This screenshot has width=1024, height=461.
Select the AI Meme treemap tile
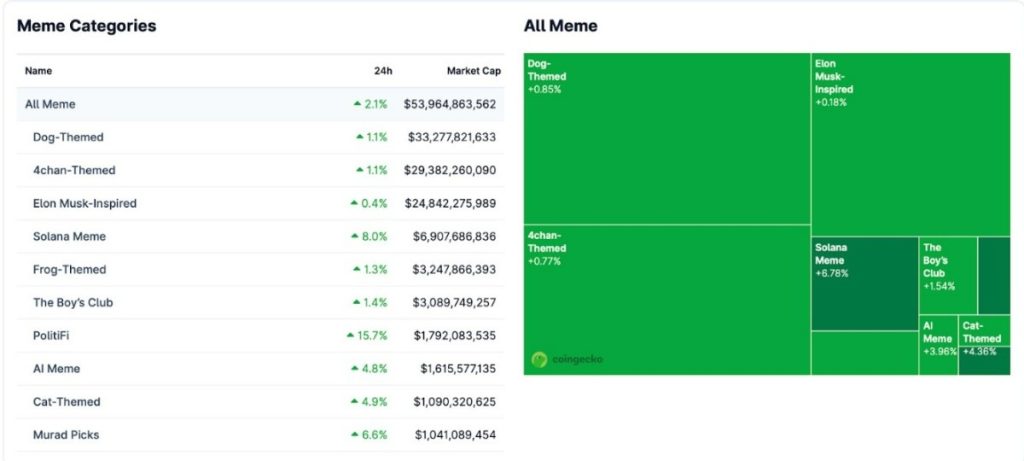[x=938, y=345]
